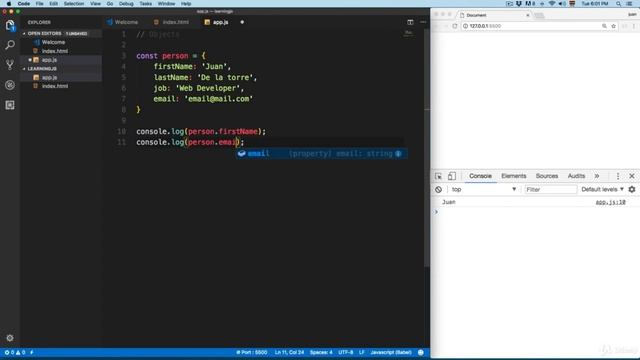
Task: Toggle the DevTools device toolbar icon
Action: point(451,176)
